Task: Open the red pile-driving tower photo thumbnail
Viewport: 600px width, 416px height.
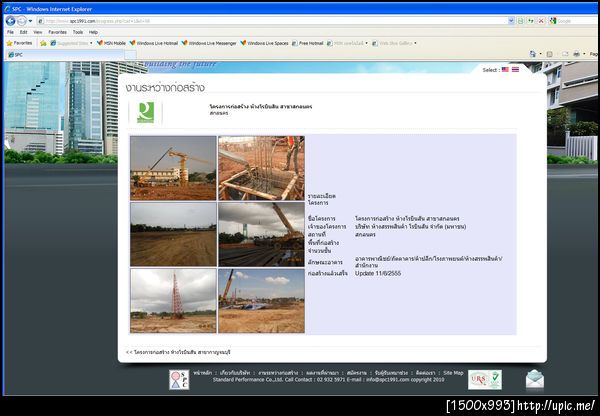Action: tap(173, 300)
